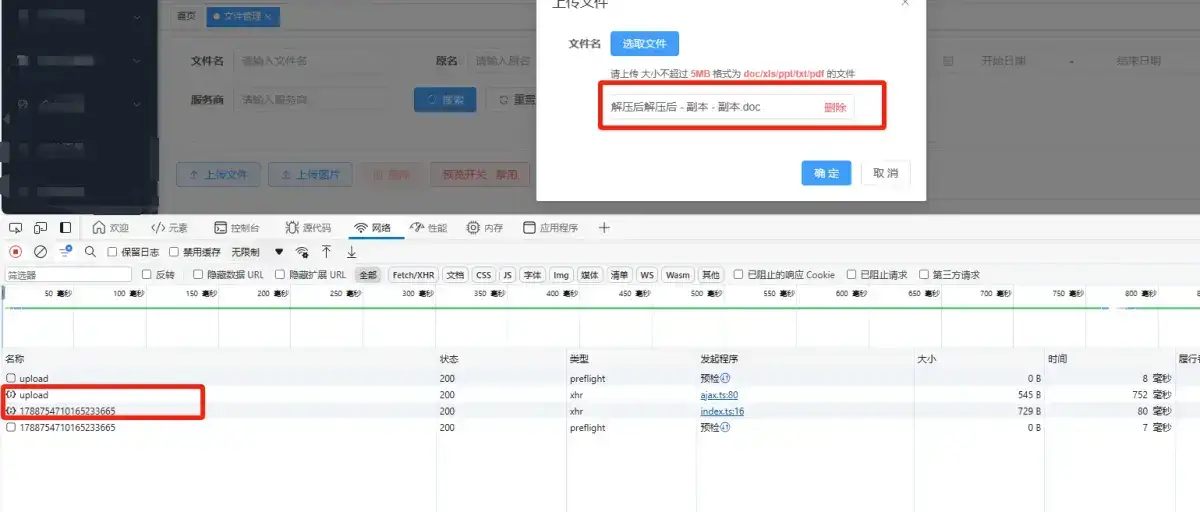This screenshot has height=512, width=1200.
Task: Check 已阻止的响应 Cookie option
Action: click(x=738, y=274)
